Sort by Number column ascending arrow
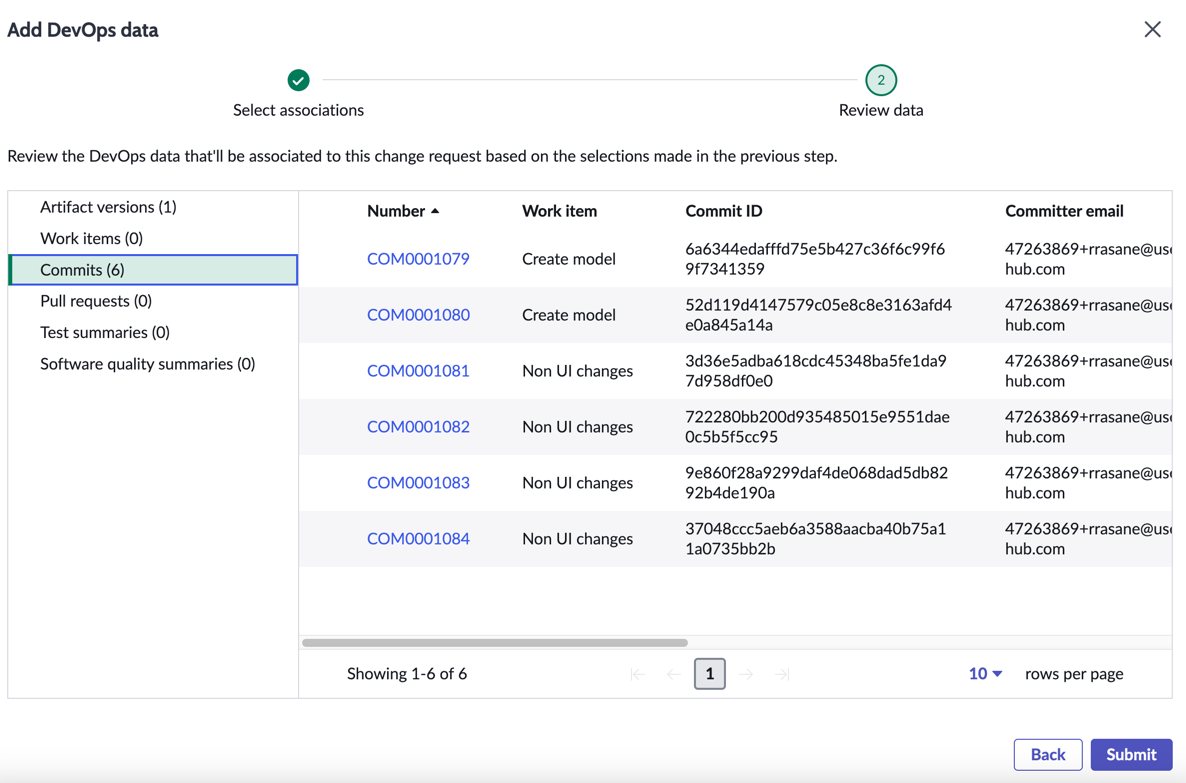1186x783 pixels. (435, 211)
